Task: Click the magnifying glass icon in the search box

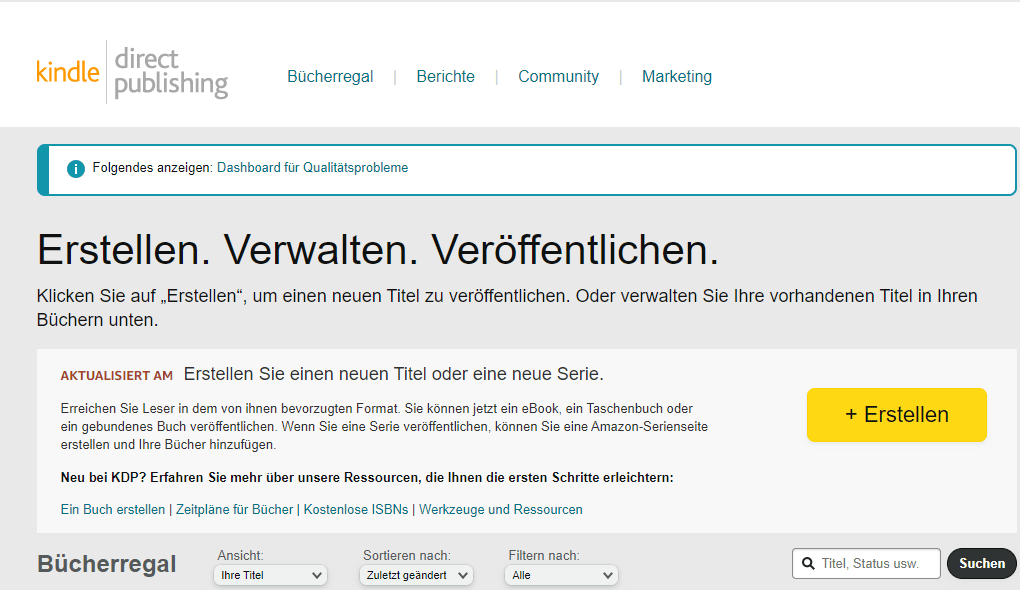Action: [807, 563]
